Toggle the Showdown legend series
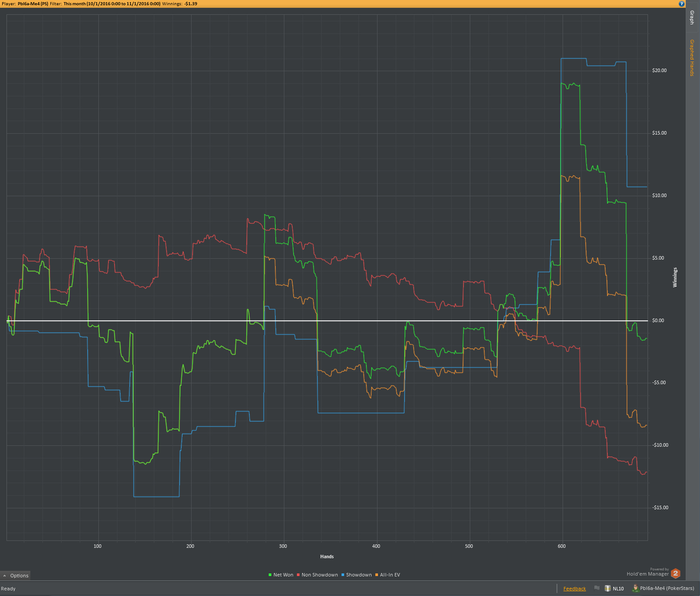The image size is (700, 596). (356, 575)
